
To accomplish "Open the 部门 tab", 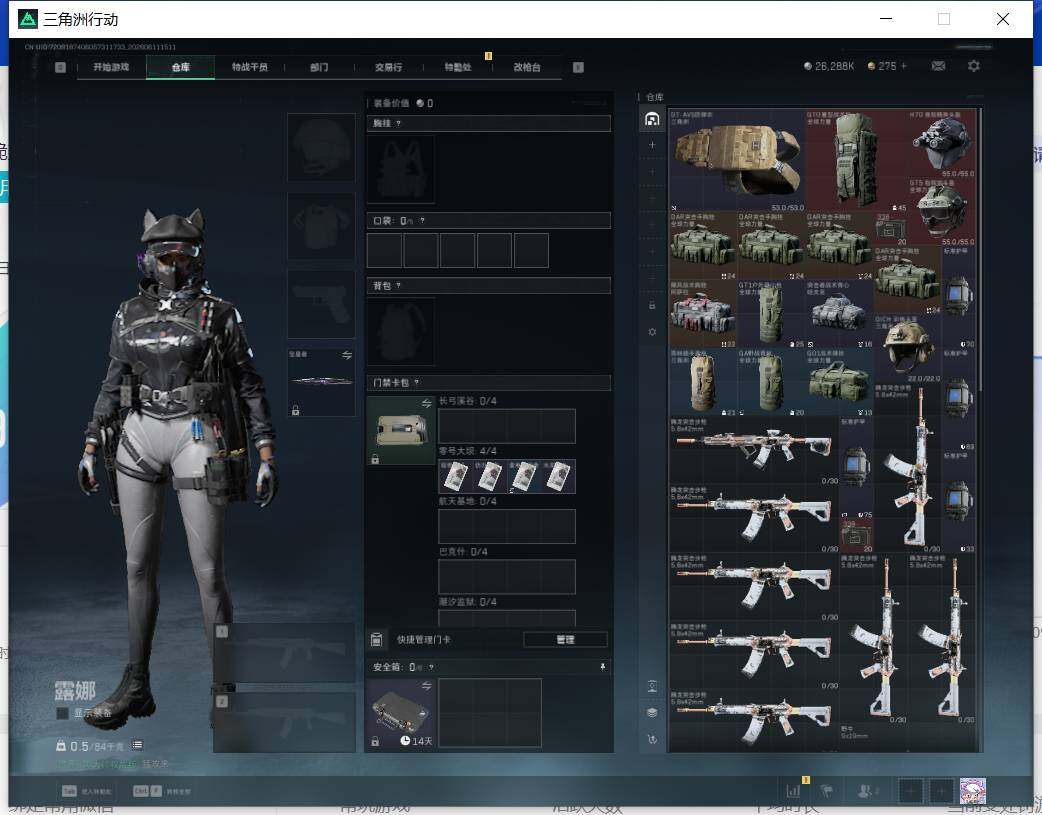I will [x=319, y=67].
